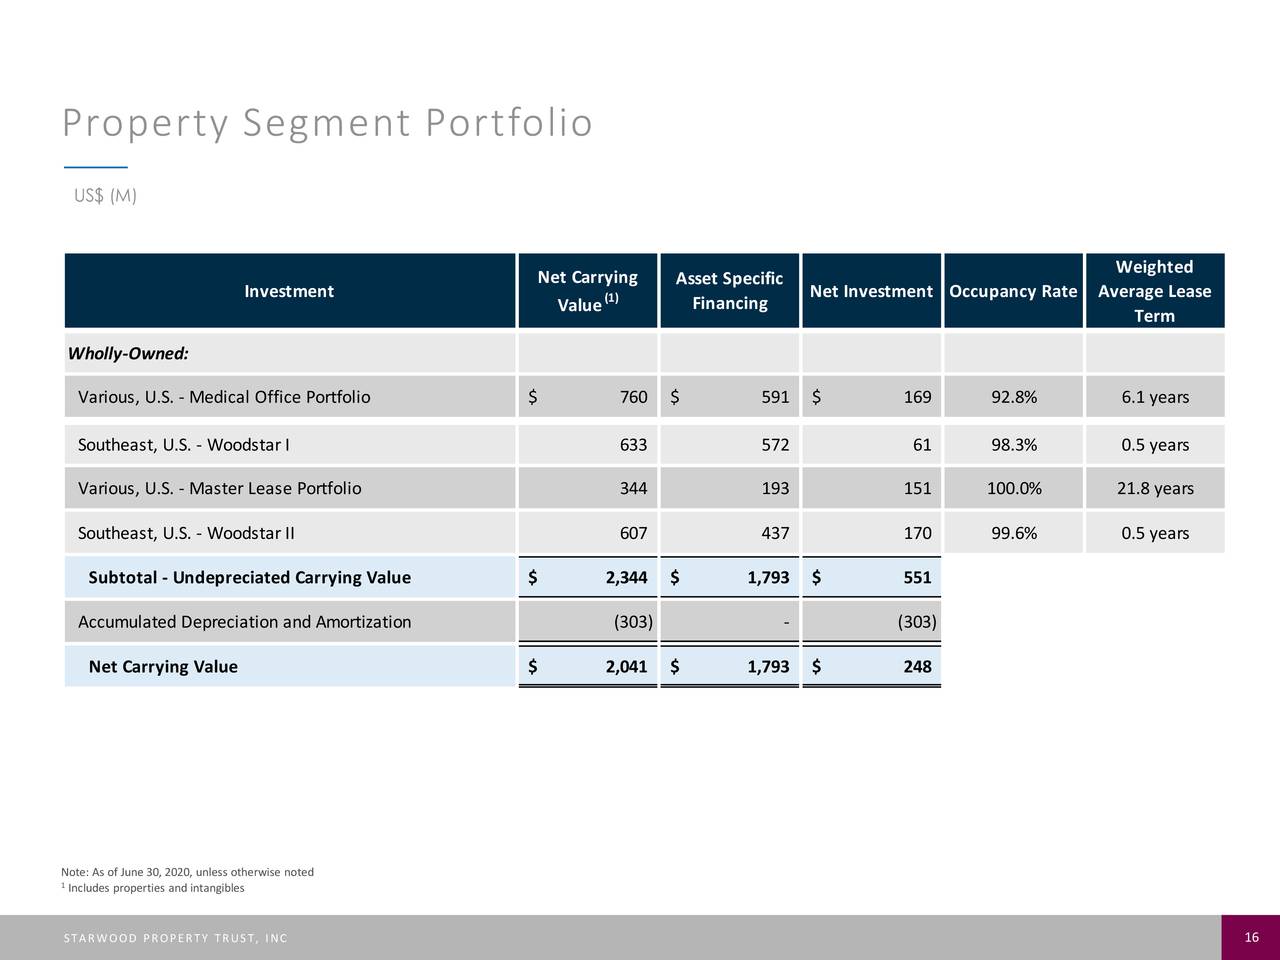This screenshot has height=960, width=1280.
Task: Click the '6.1 years' lease term cell
Action: point(1155,397)
